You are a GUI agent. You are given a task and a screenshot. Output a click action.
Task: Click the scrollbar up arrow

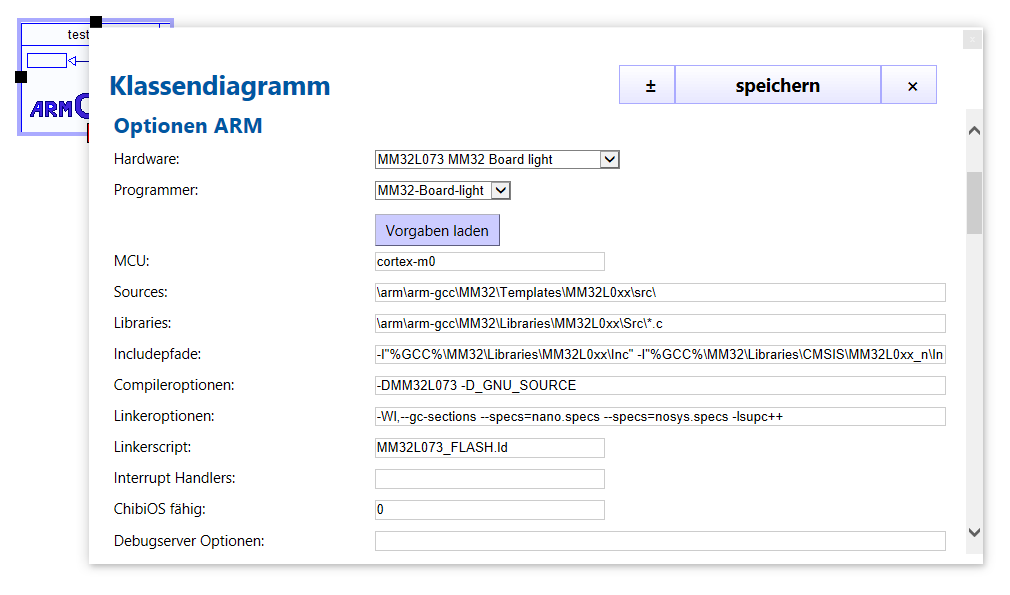pyautogui.click(x=974, y=131)
